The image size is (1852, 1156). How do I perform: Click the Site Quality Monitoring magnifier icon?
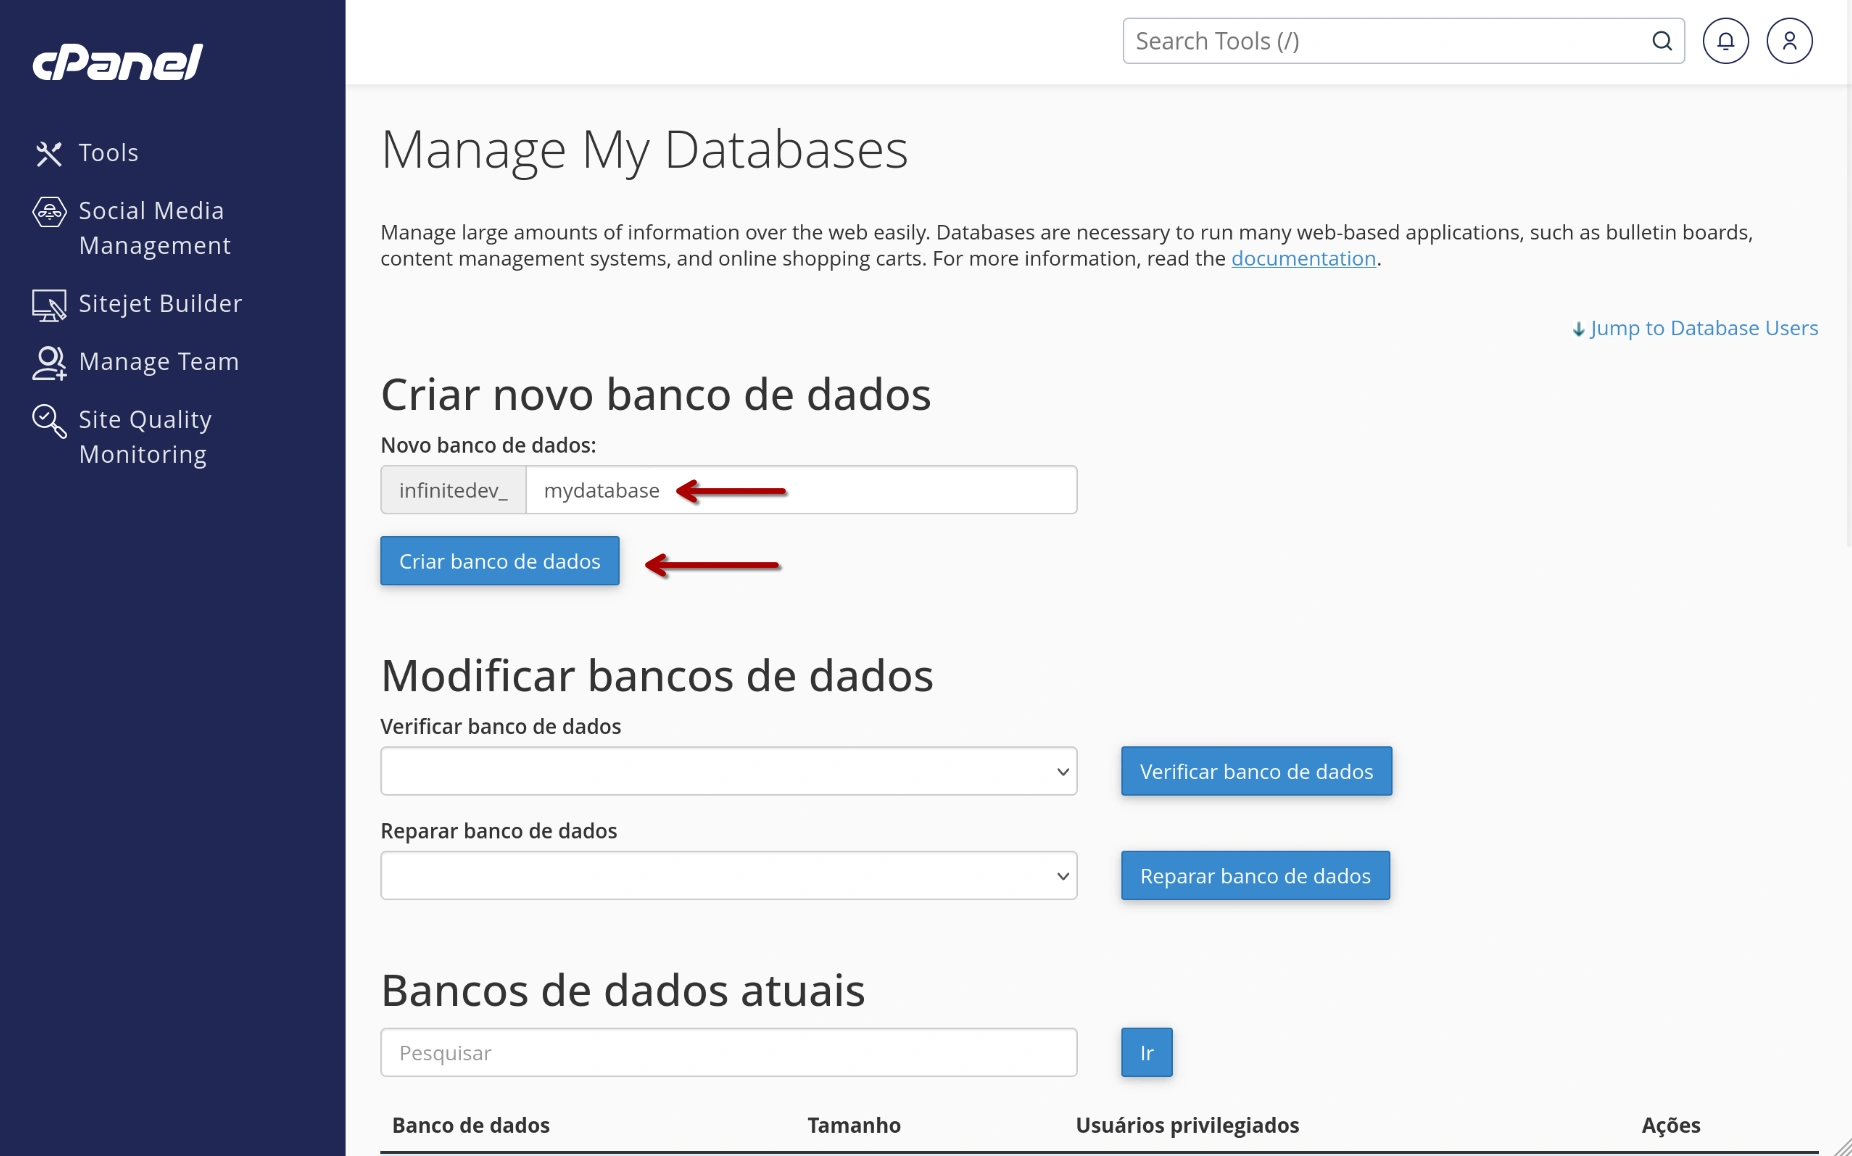pos(49,419)
